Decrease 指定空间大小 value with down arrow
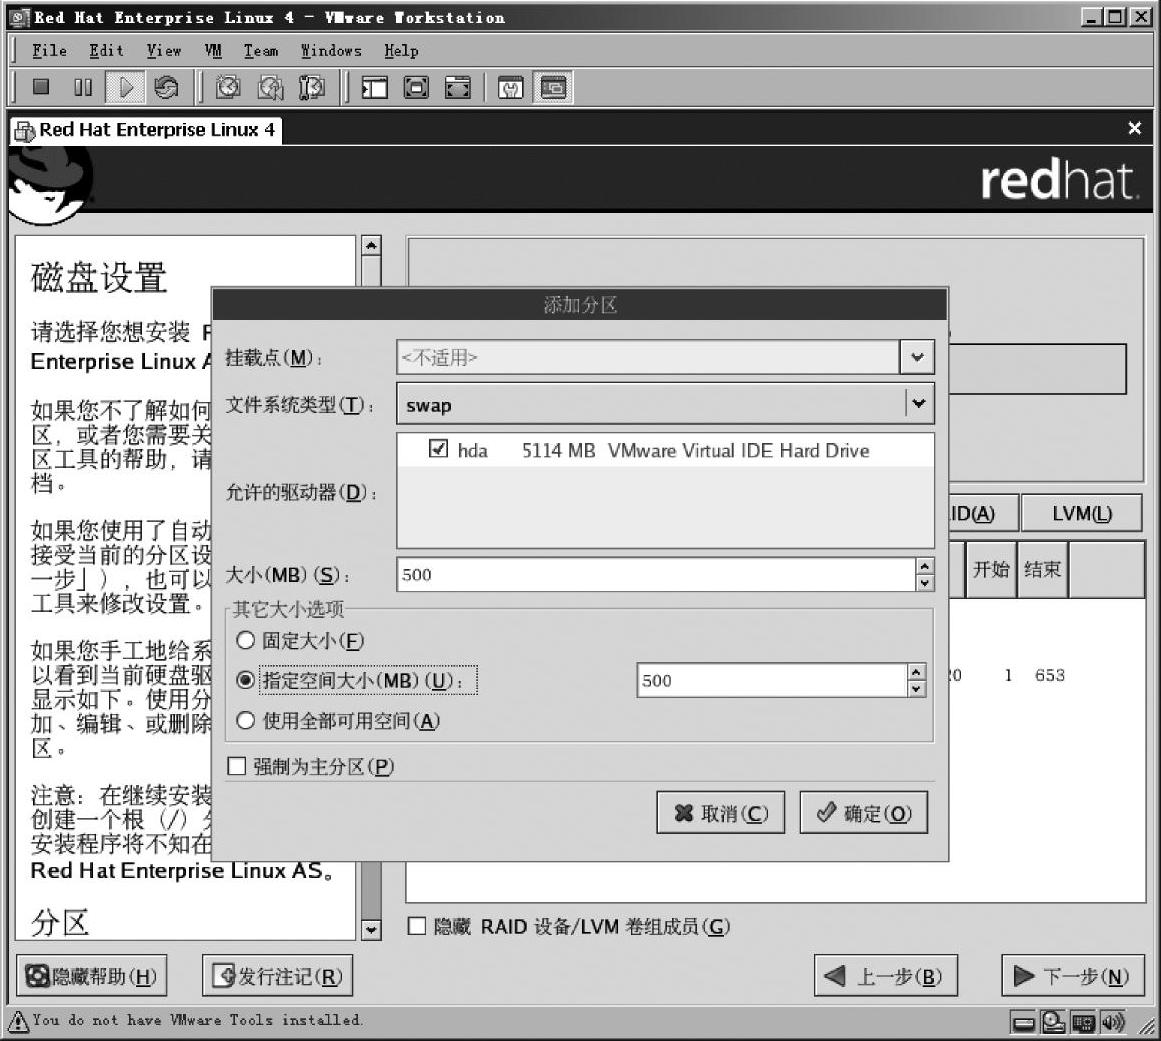This screenshot has width=1161, height=1041. click(917, 689)
